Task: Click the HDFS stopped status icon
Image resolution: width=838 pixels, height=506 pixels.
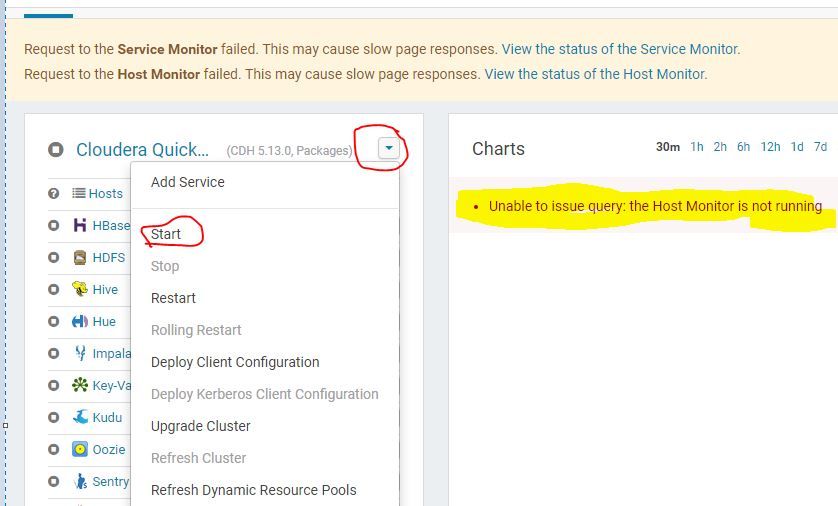Action: pos(53,258)
